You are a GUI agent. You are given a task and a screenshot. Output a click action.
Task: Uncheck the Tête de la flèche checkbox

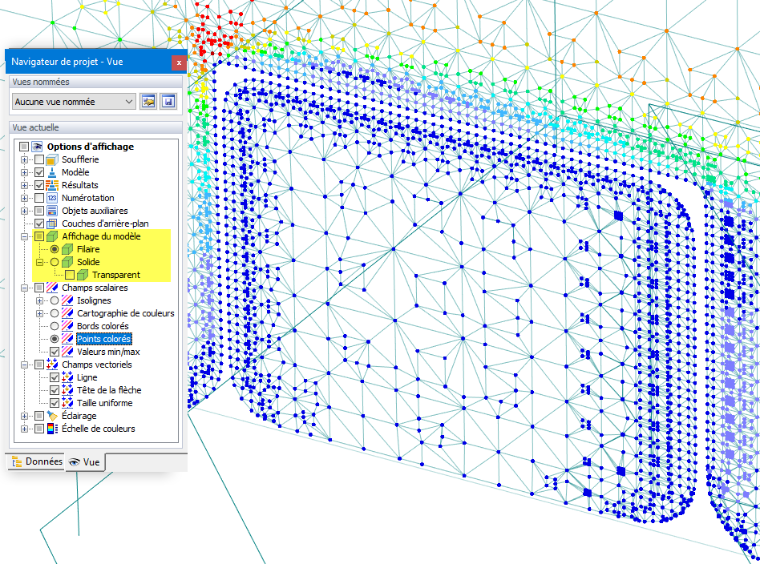(x=55, y=390)
